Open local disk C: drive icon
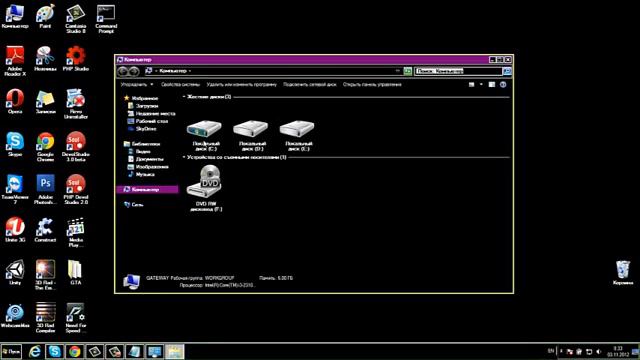 204,130
